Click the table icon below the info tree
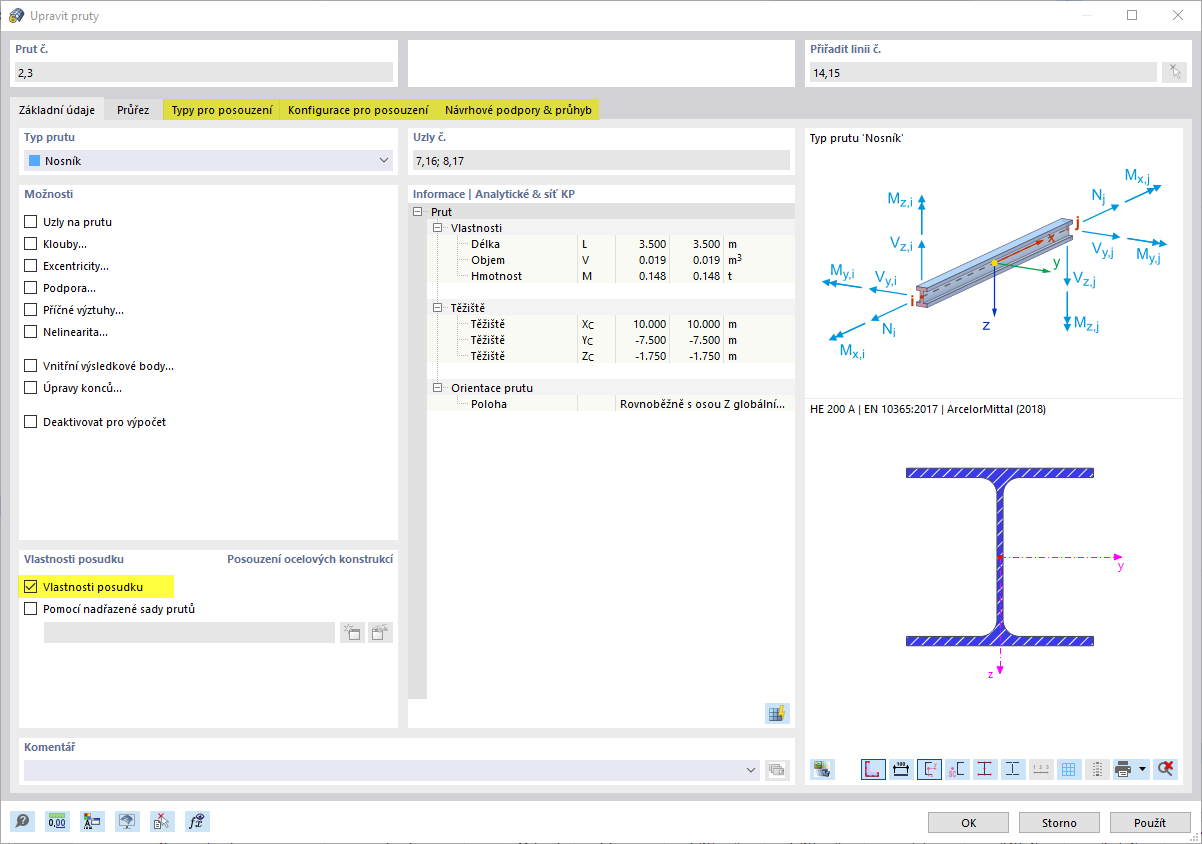This screenshot has height=844, width=1202. [777, 713]
